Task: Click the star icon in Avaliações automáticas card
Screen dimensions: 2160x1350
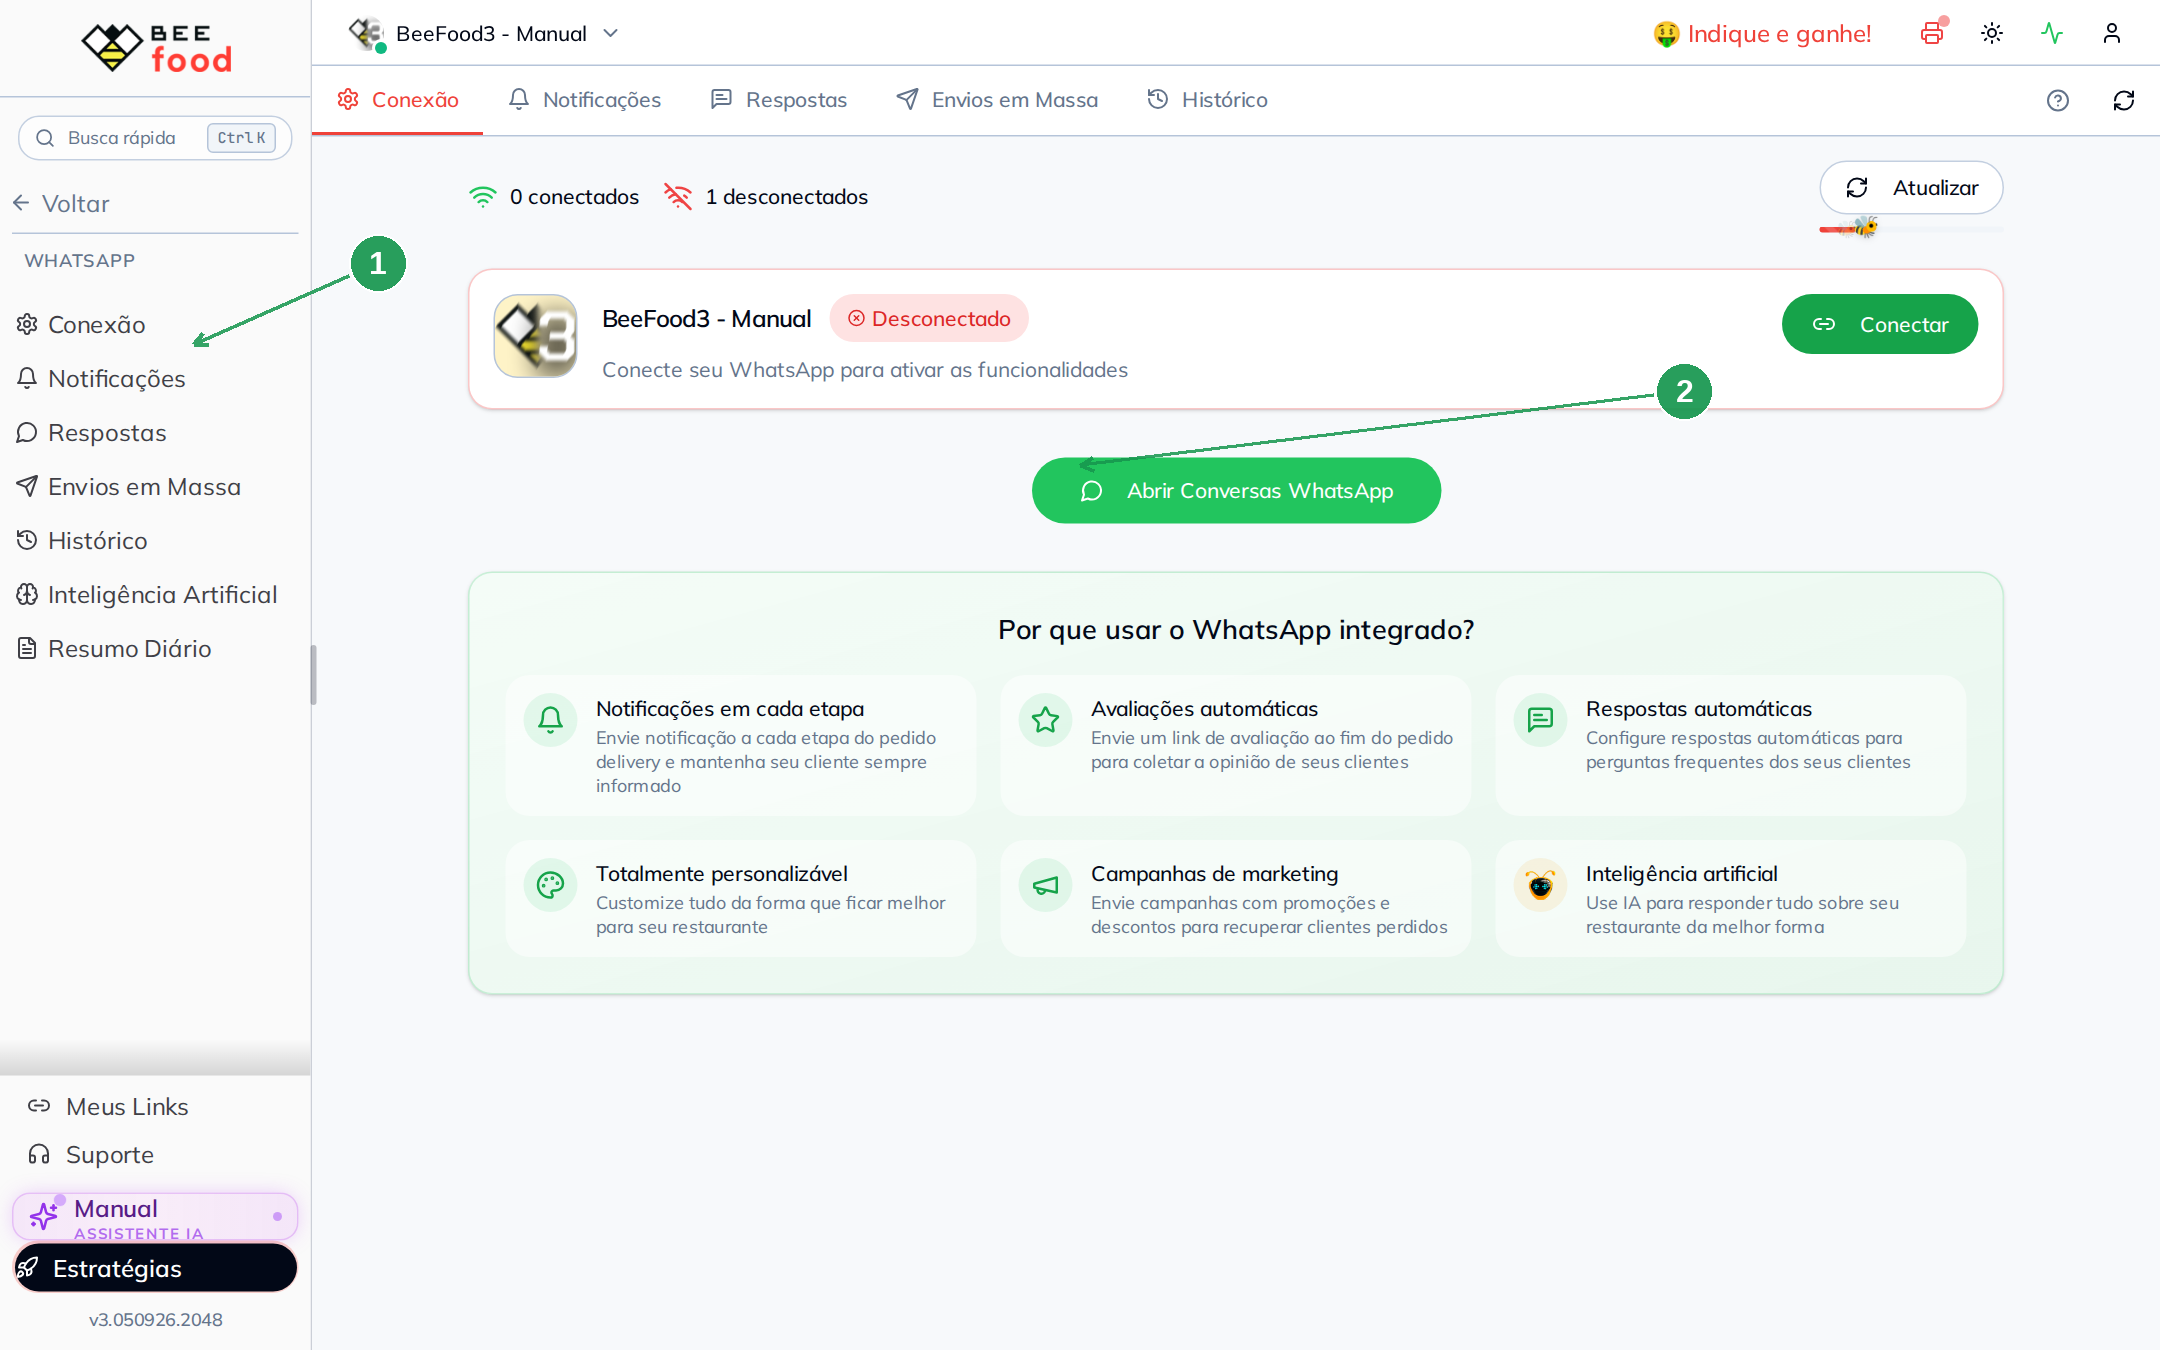Action: point(1045,720)
